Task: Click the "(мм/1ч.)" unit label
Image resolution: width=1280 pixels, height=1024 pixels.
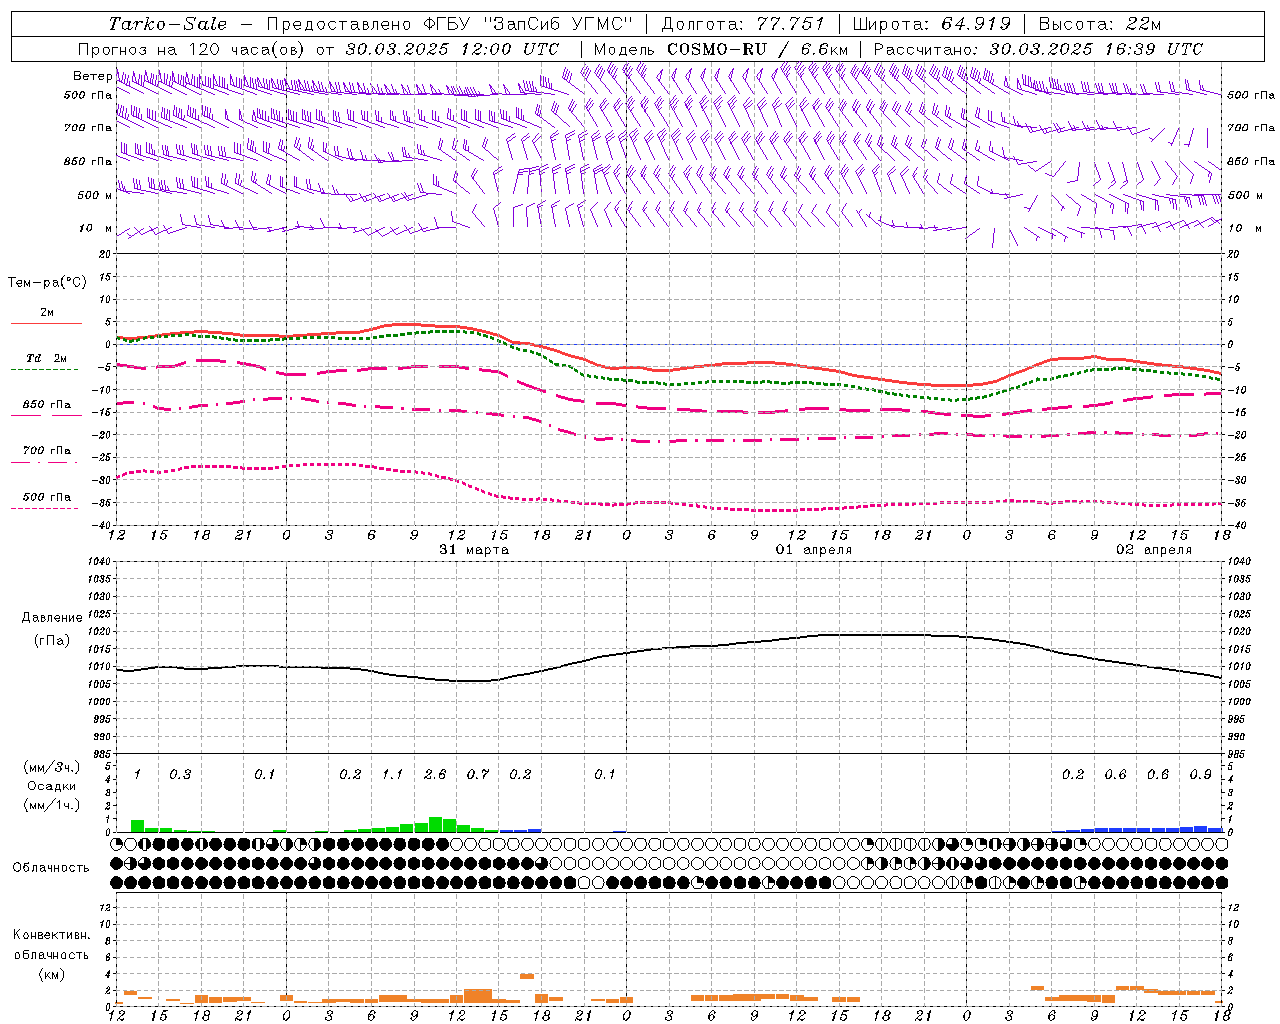Action: 51,805
